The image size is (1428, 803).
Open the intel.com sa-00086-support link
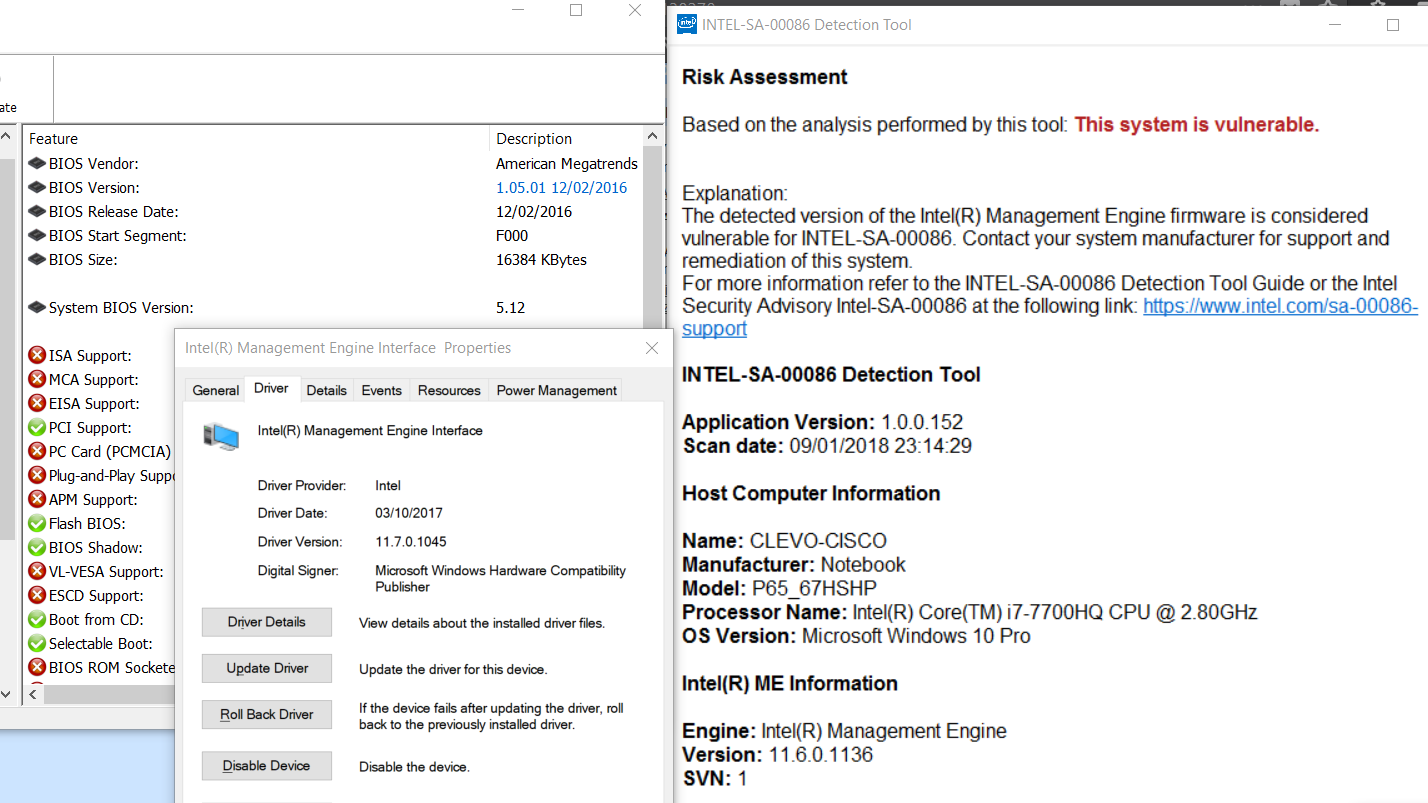tap(1280, 307)
